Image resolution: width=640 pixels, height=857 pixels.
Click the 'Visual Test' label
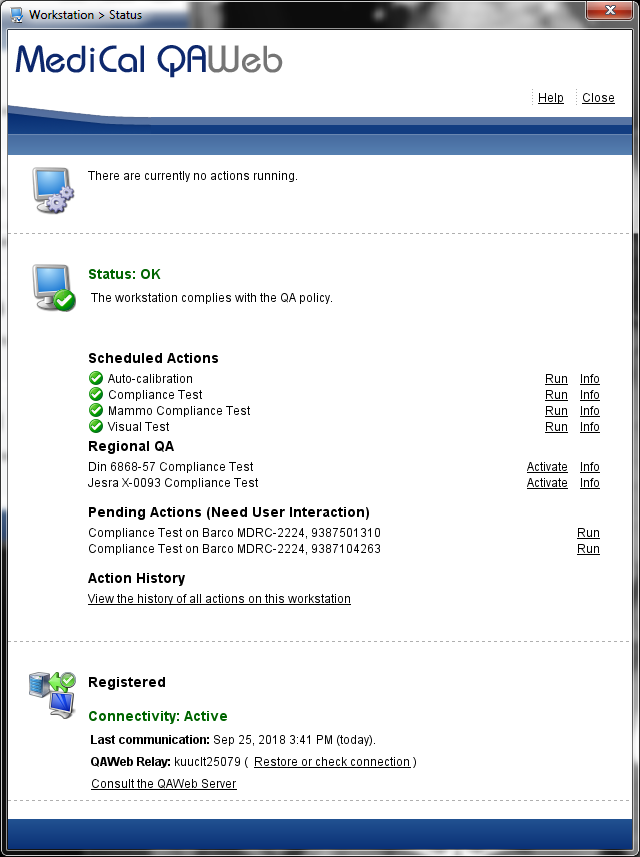tap(139, 426)
